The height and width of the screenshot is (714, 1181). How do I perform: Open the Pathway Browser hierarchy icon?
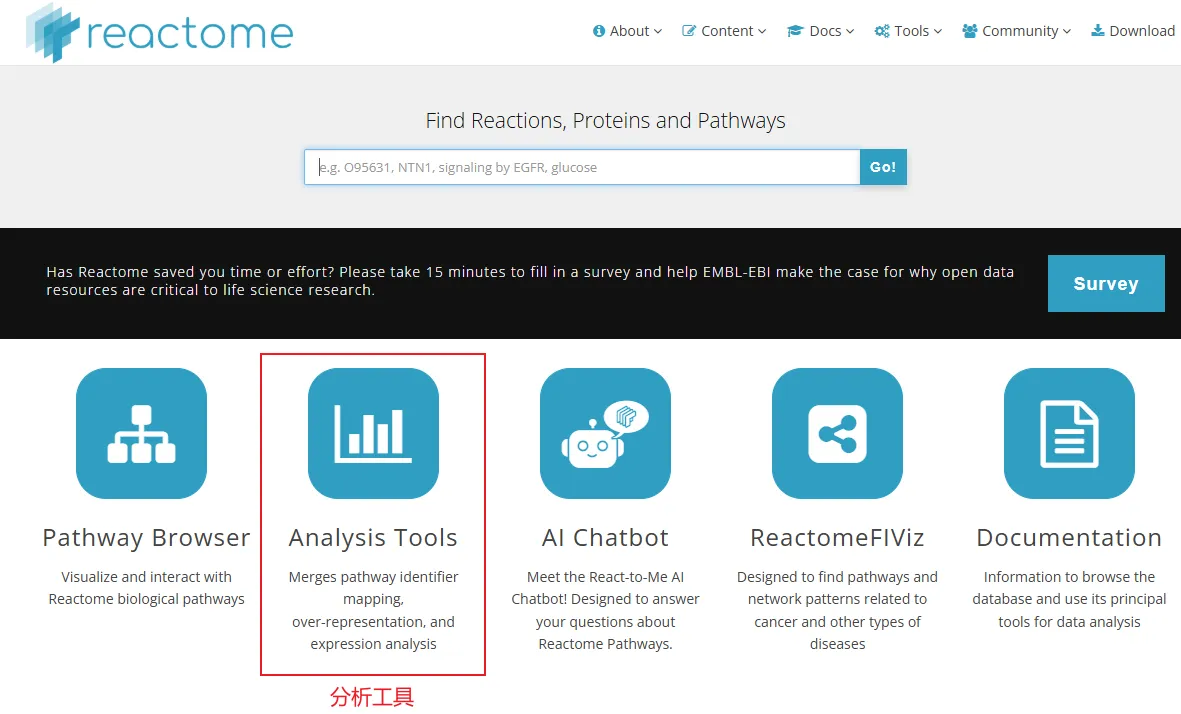click(x=141, y=433)
